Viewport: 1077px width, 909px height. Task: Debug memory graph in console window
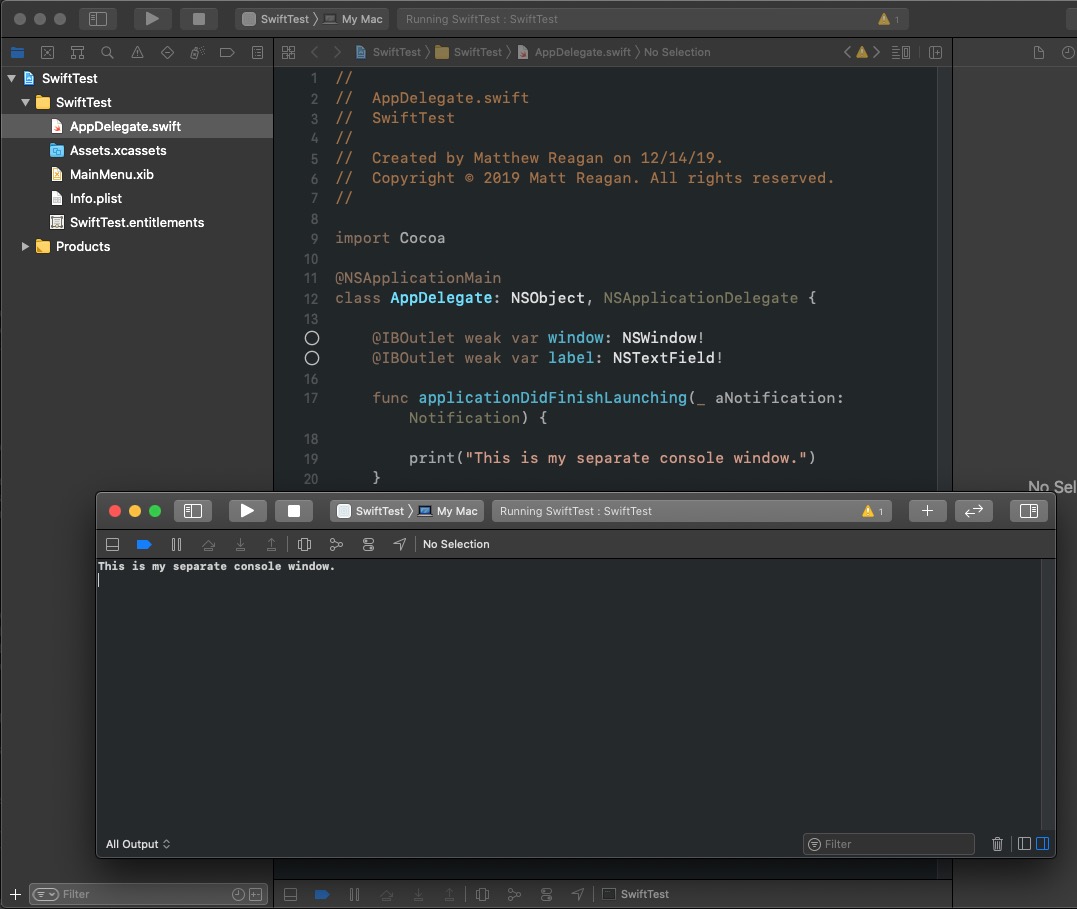336,544
